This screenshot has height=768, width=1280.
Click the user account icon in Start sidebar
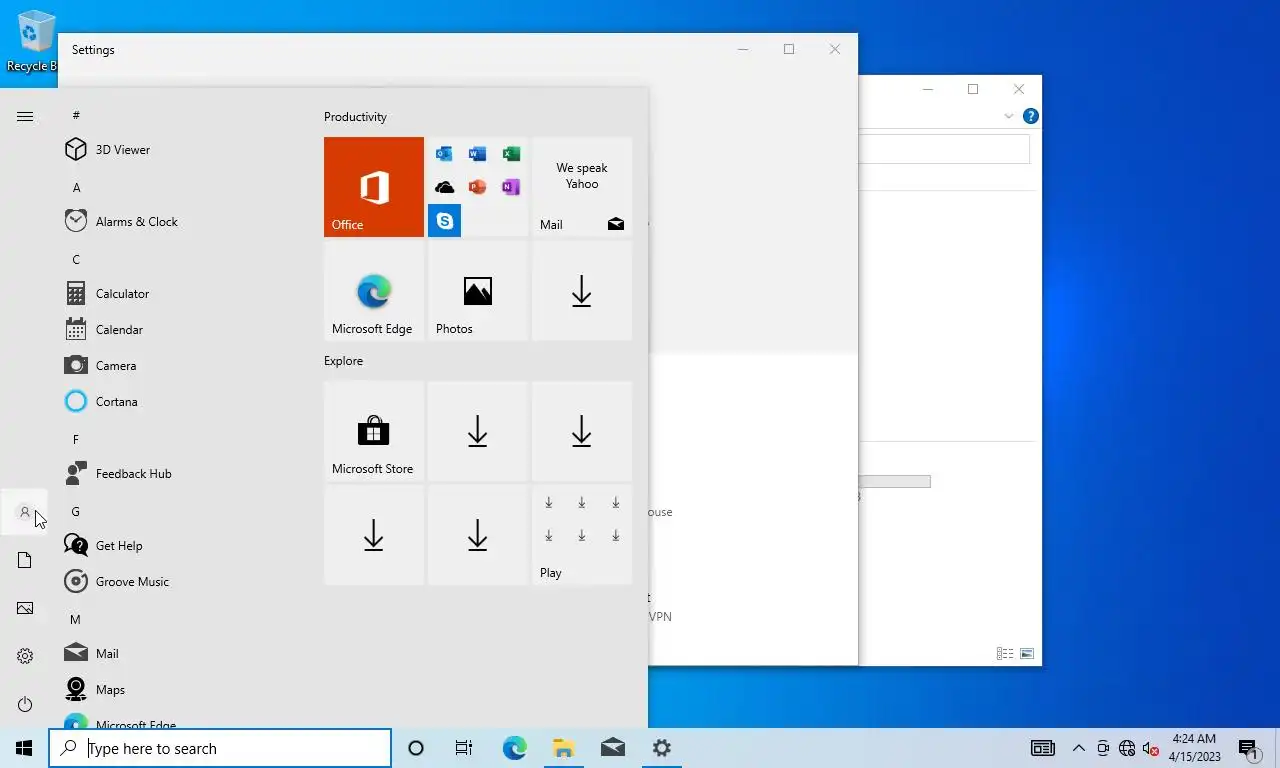[25, 512]
